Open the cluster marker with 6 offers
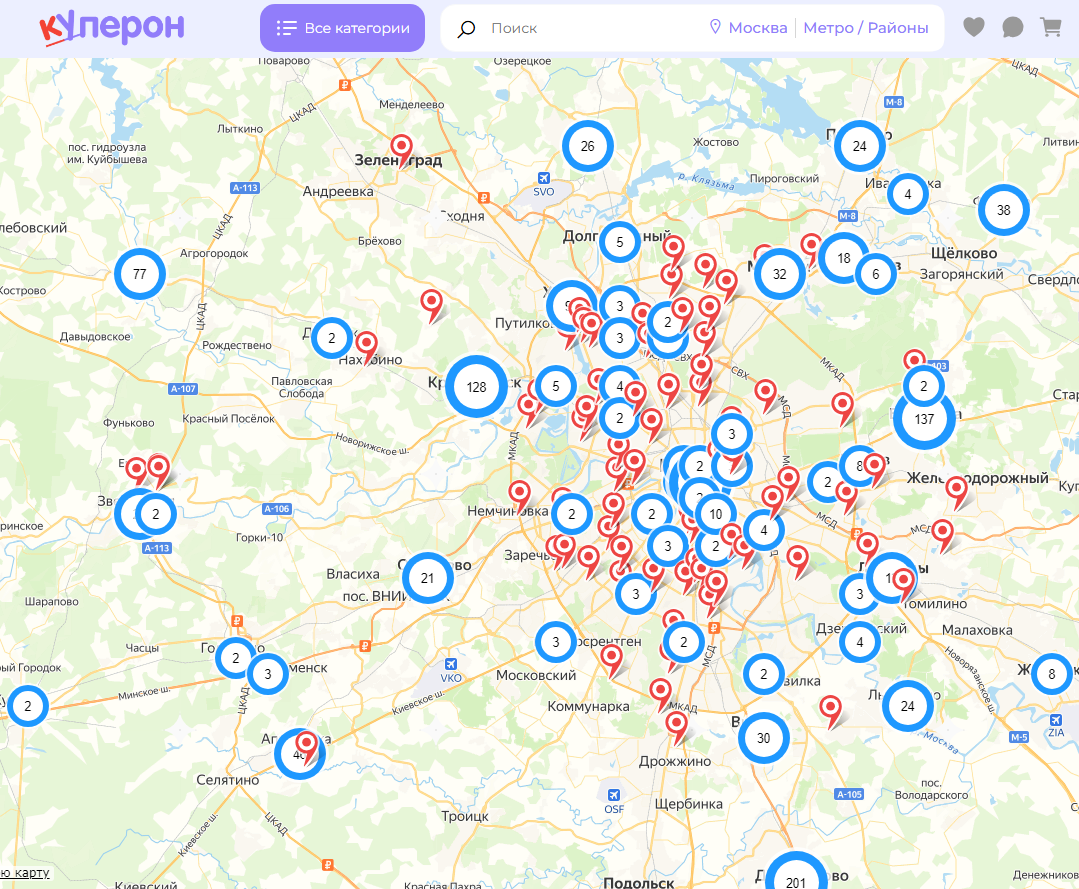This screenshot has height=889, width=1079. point(876,274)
